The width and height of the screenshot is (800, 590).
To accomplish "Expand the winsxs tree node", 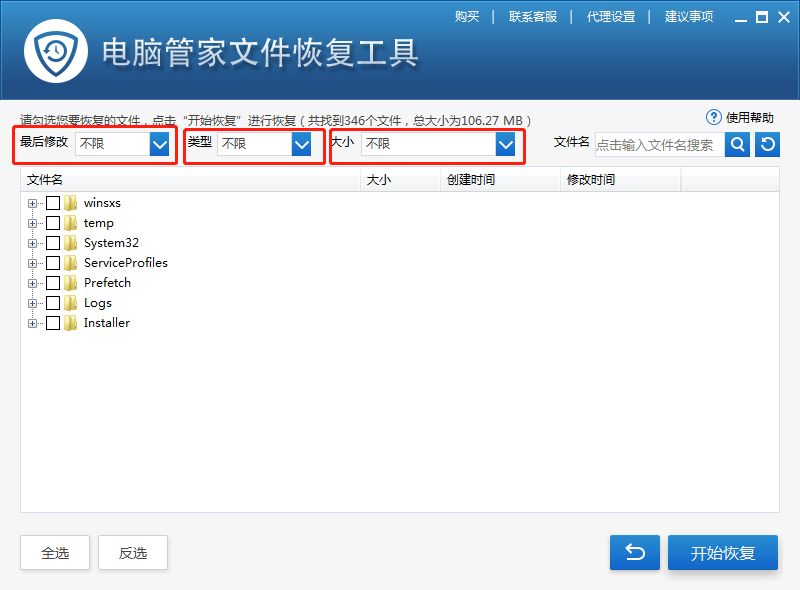I will pos(33,203).
